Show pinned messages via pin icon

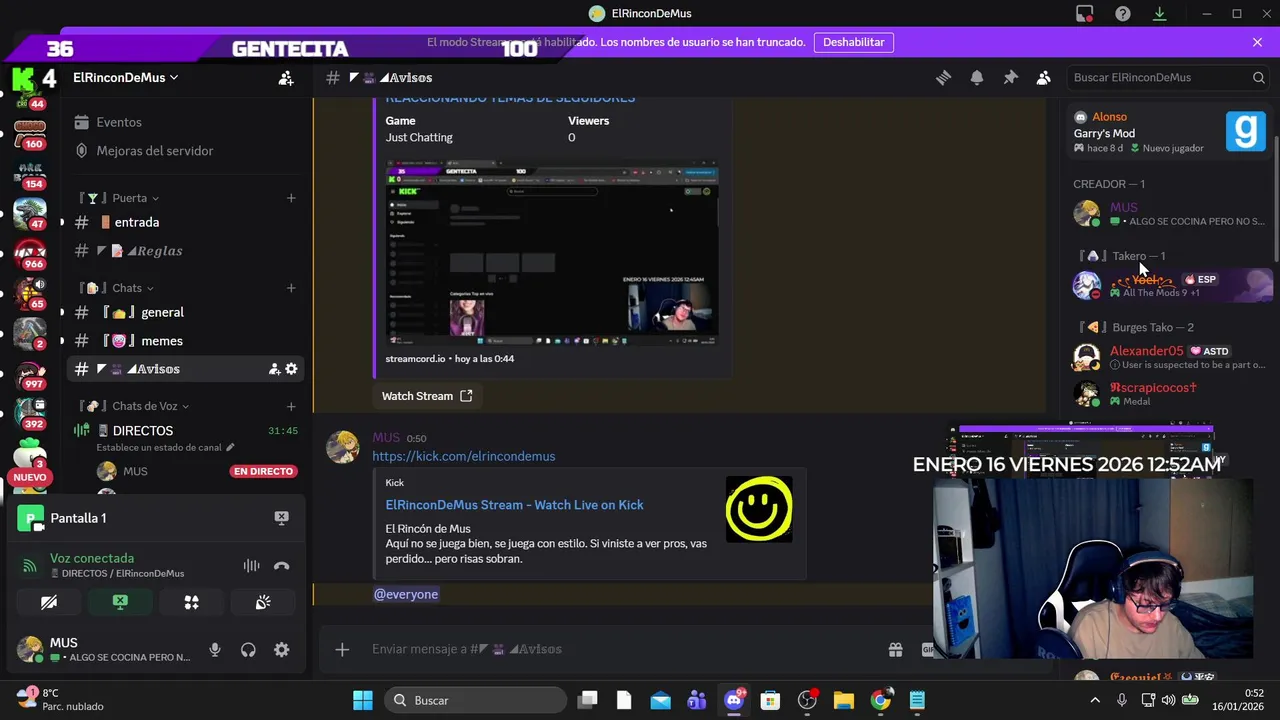click(1010, 77)
